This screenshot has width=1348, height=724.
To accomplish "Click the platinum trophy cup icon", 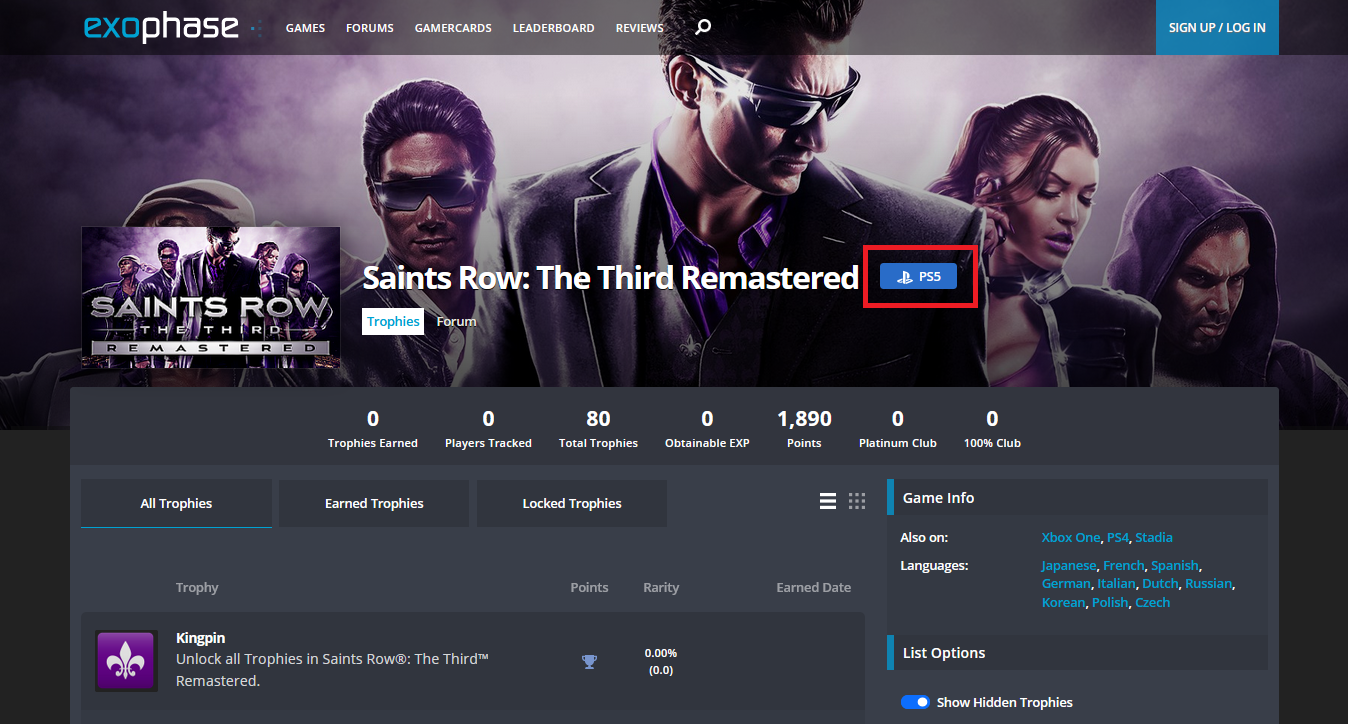I will 589,661.
